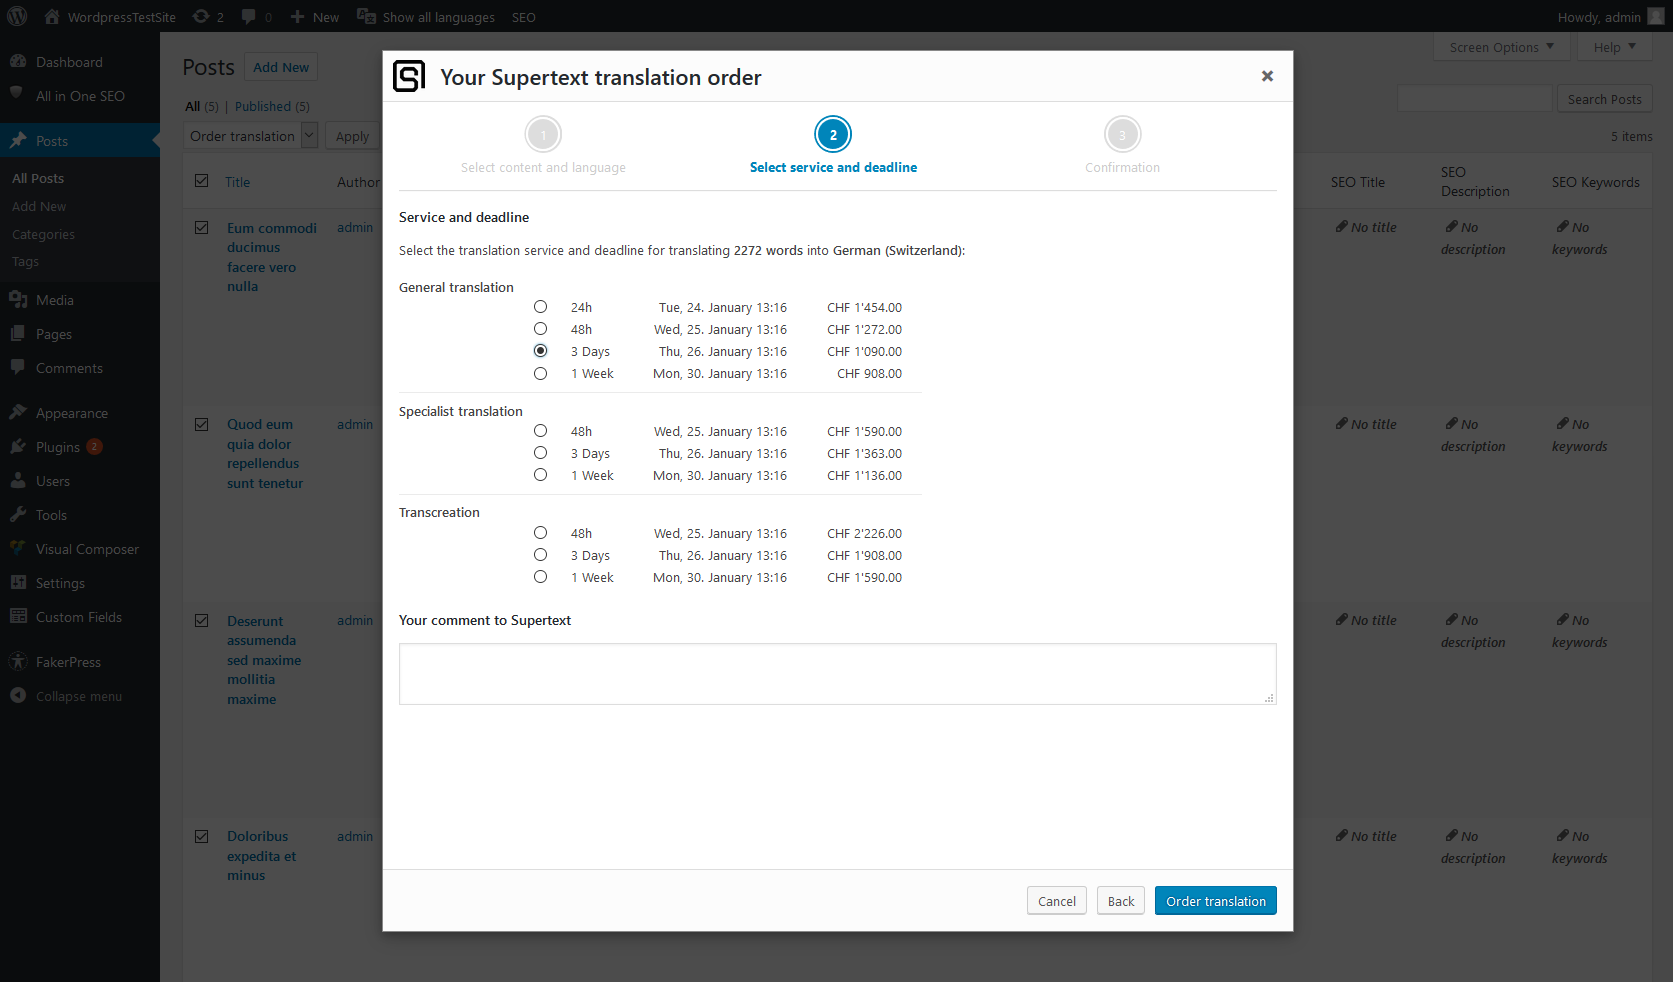Click the Your comment to Supertext text area
The height and width of the screenshot is (982, 1673).
pos(838,674)
